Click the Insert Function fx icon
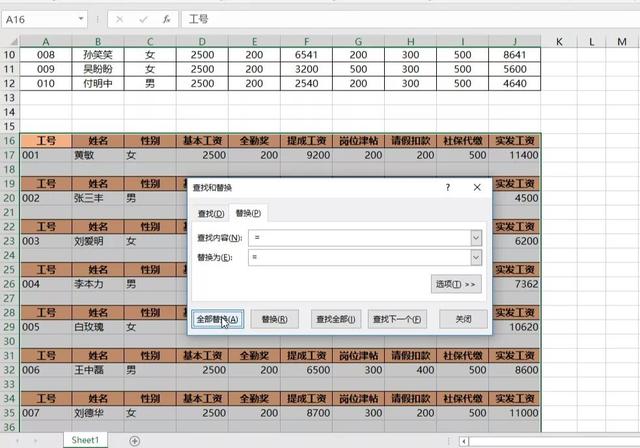This screenshot has width=640, height=448. point(167,19)
